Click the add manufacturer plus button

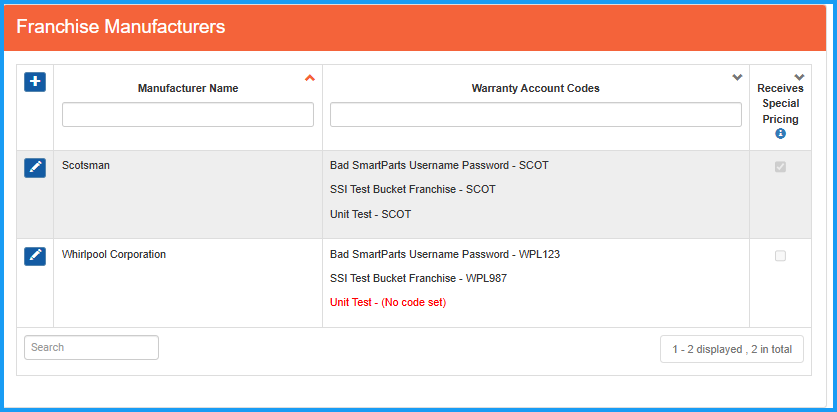[x=35, y=82]
